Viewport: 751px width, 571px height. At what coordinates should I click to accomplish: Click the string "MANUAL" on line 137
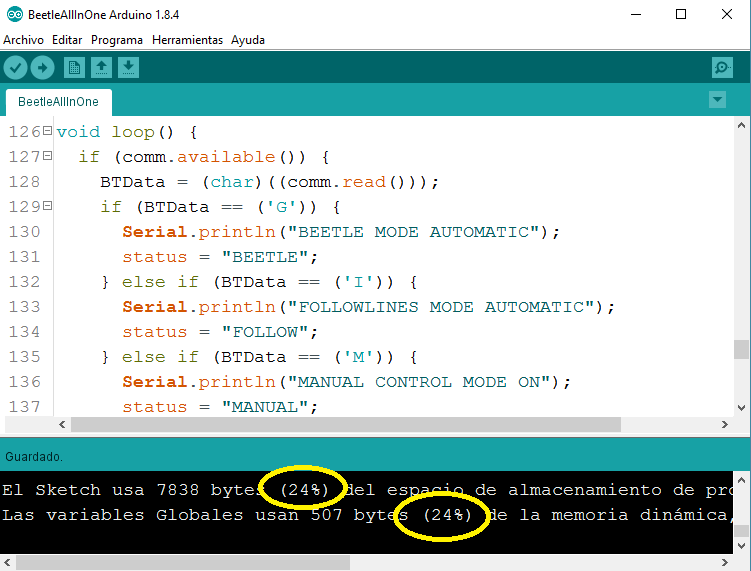click(x=265, y=407)
